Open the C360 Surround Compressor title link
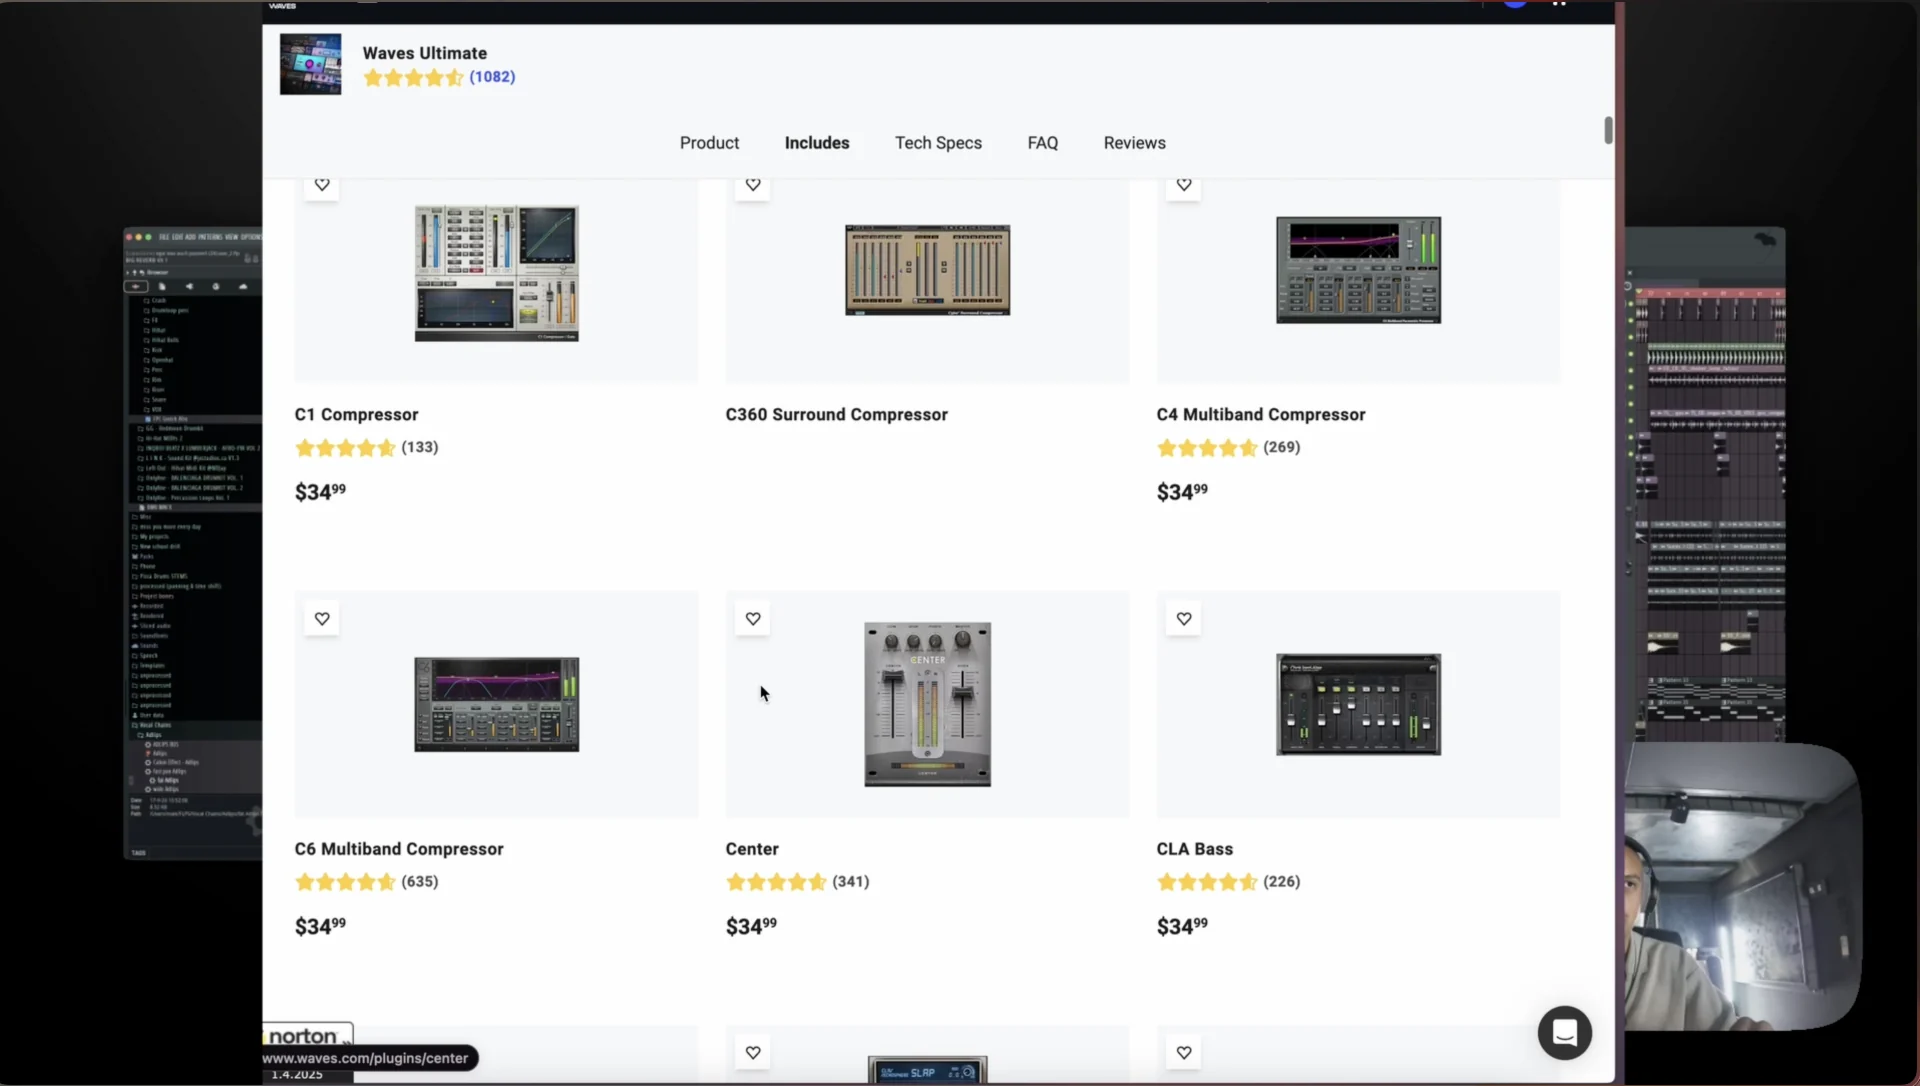Screen dimensions: 1920x1086 (x=836, y=414)
